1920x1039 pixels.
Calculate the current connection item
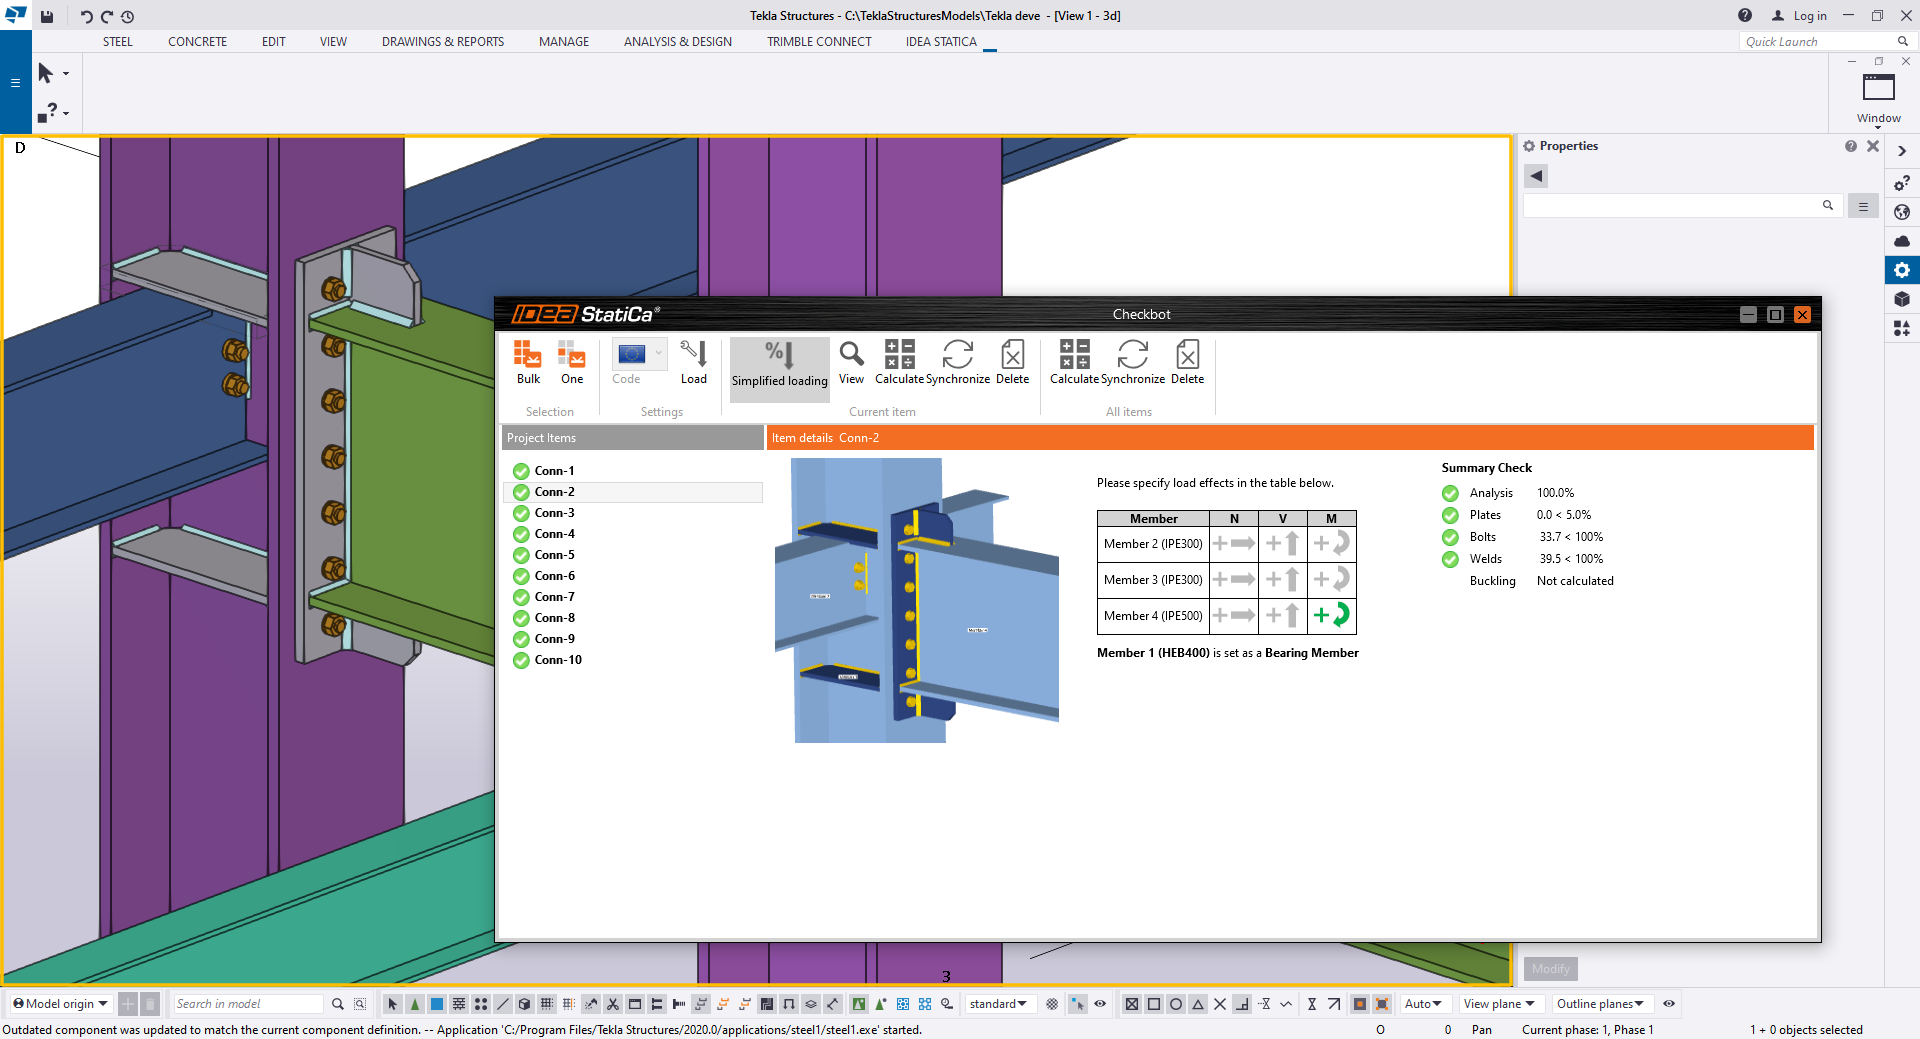[899, 362]
